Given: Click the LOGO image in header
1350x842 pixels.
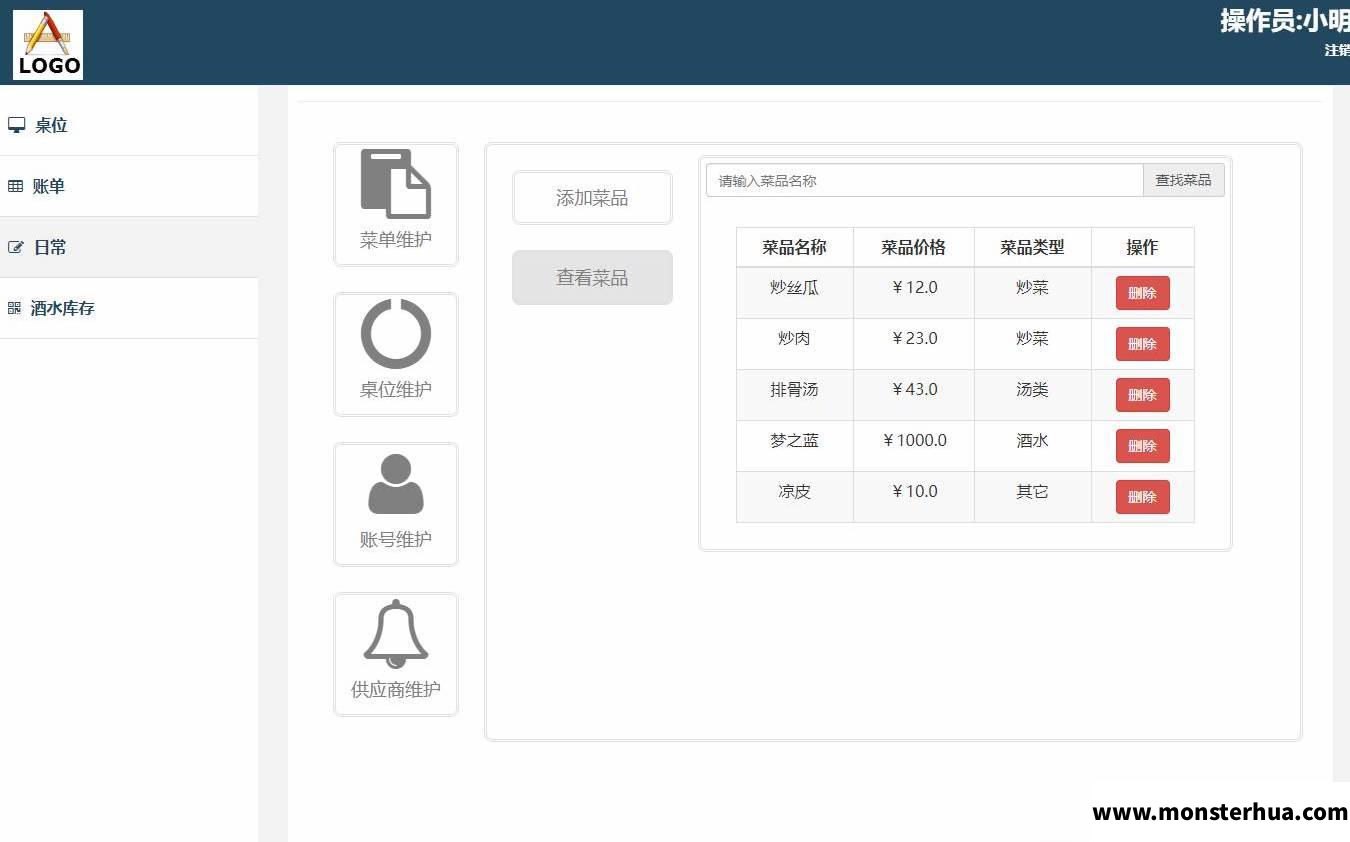Looking at the screenshot, I should pos(48,45).
